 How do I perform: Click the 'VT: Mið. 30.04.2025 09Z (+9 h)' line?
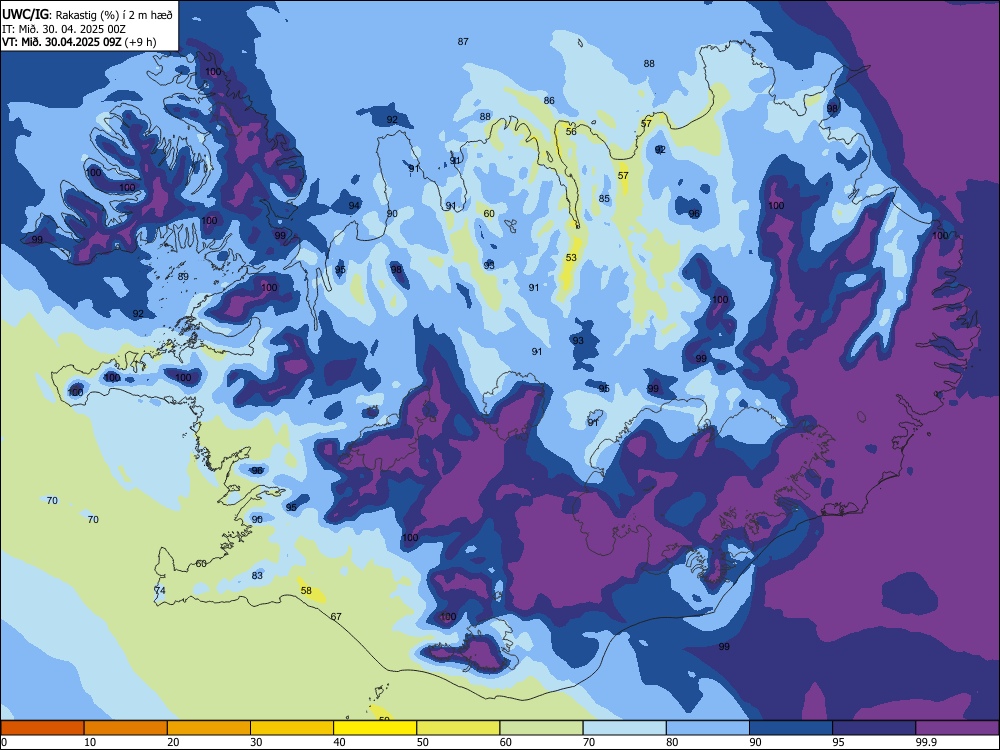coord(79,42)
